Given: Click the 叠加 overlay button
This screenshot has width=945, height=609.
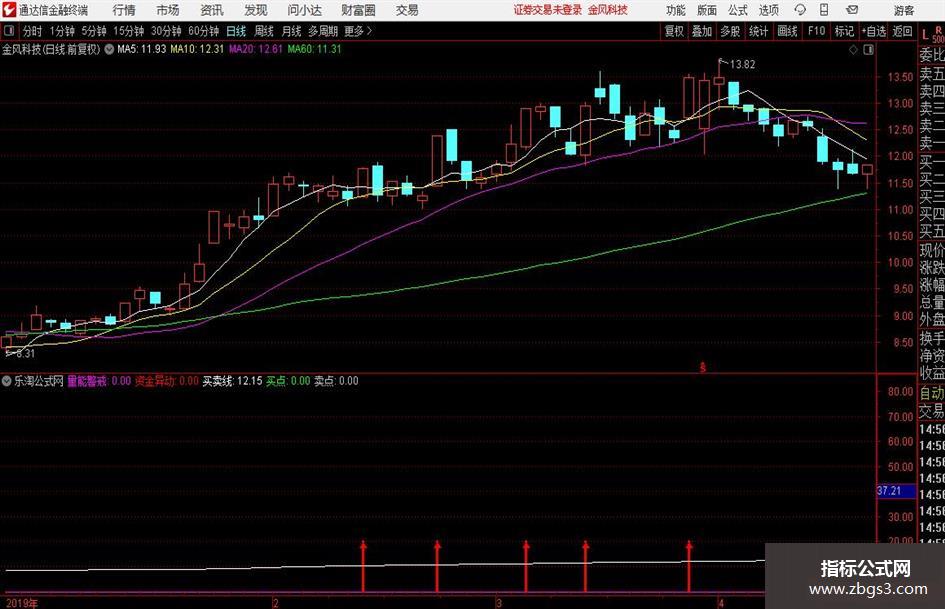Looking at the screenshot, I should (702, 31).
